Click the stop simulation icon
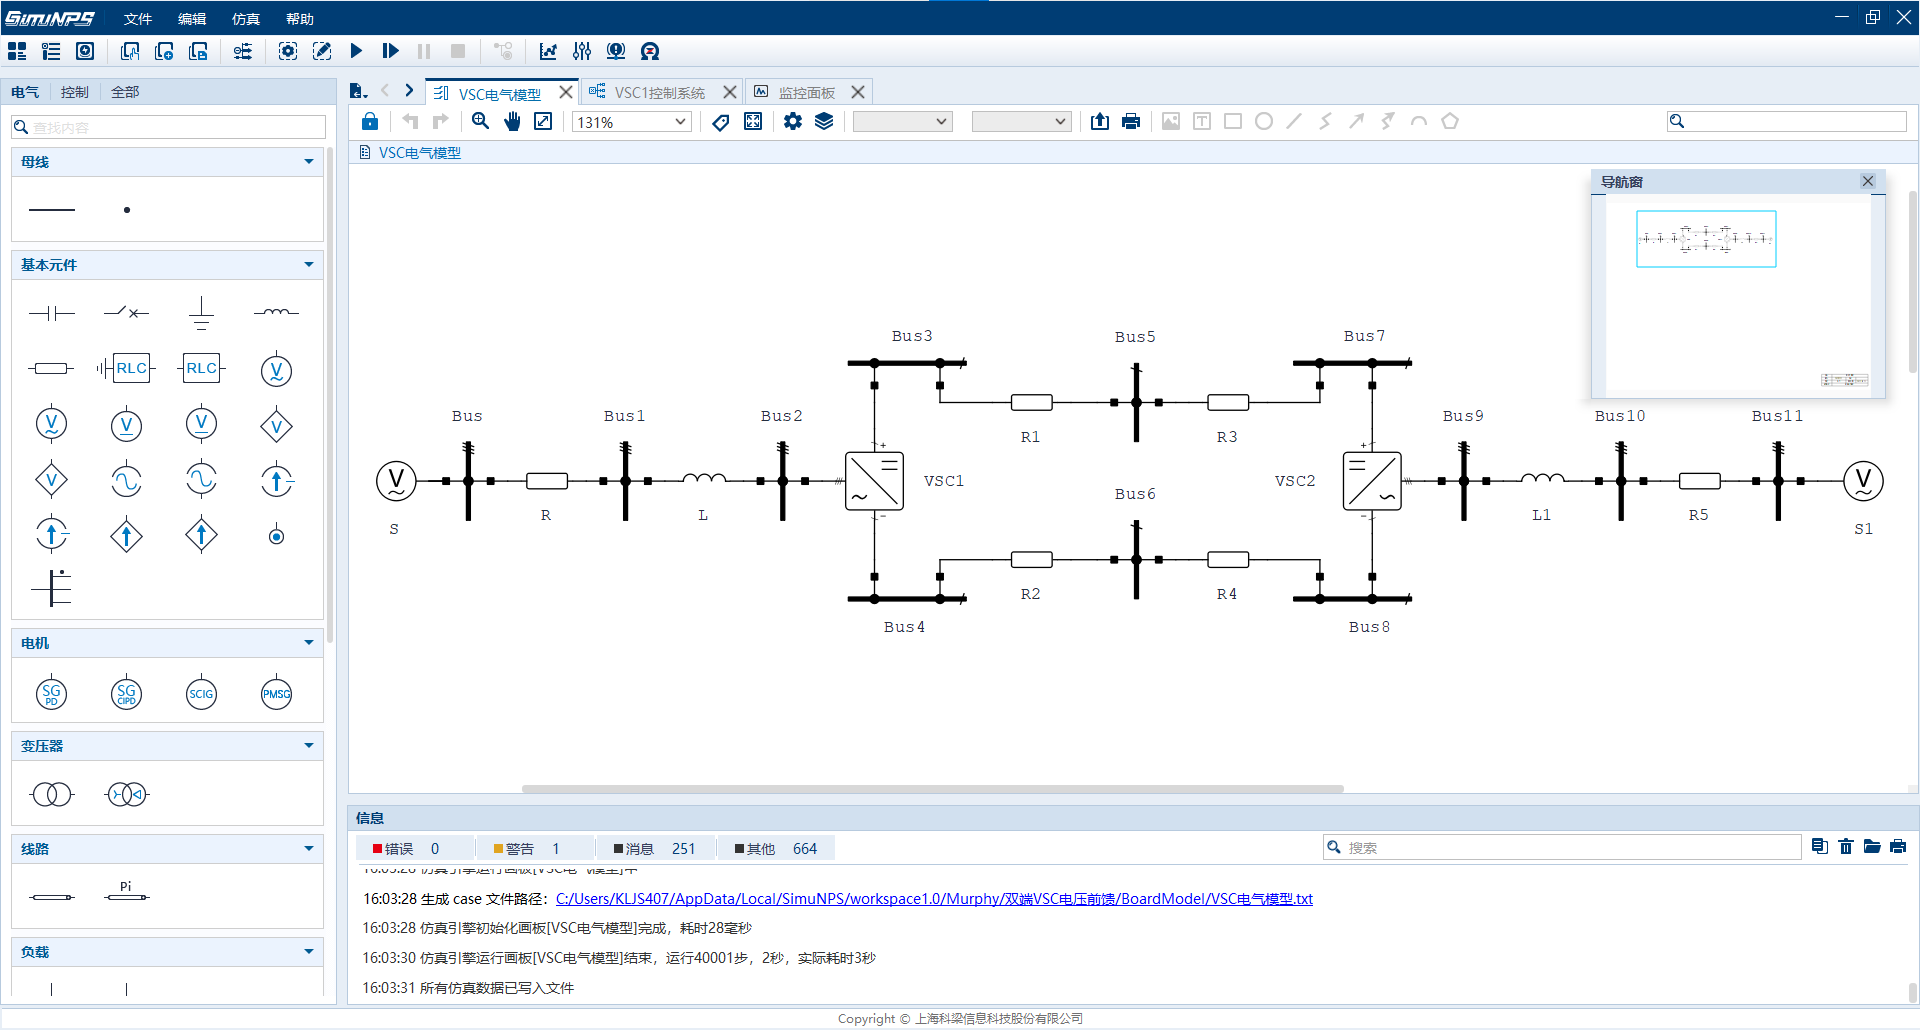The height and width of the screenshot is (1030, 1920). 458,51
